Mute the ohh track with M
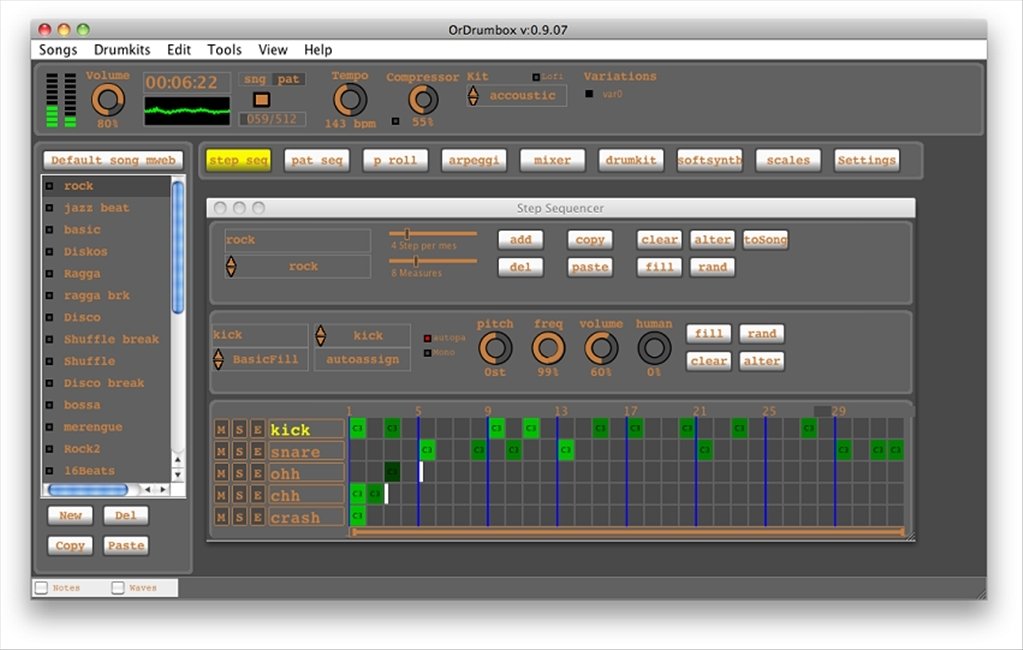 coord(221,473)
